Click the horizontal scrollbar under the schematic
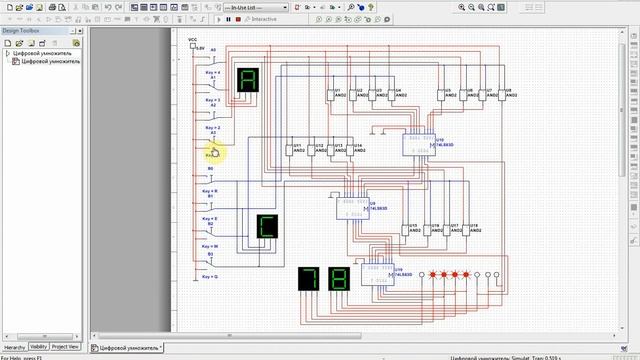This screenshot has height=360, width=640. 229,336
